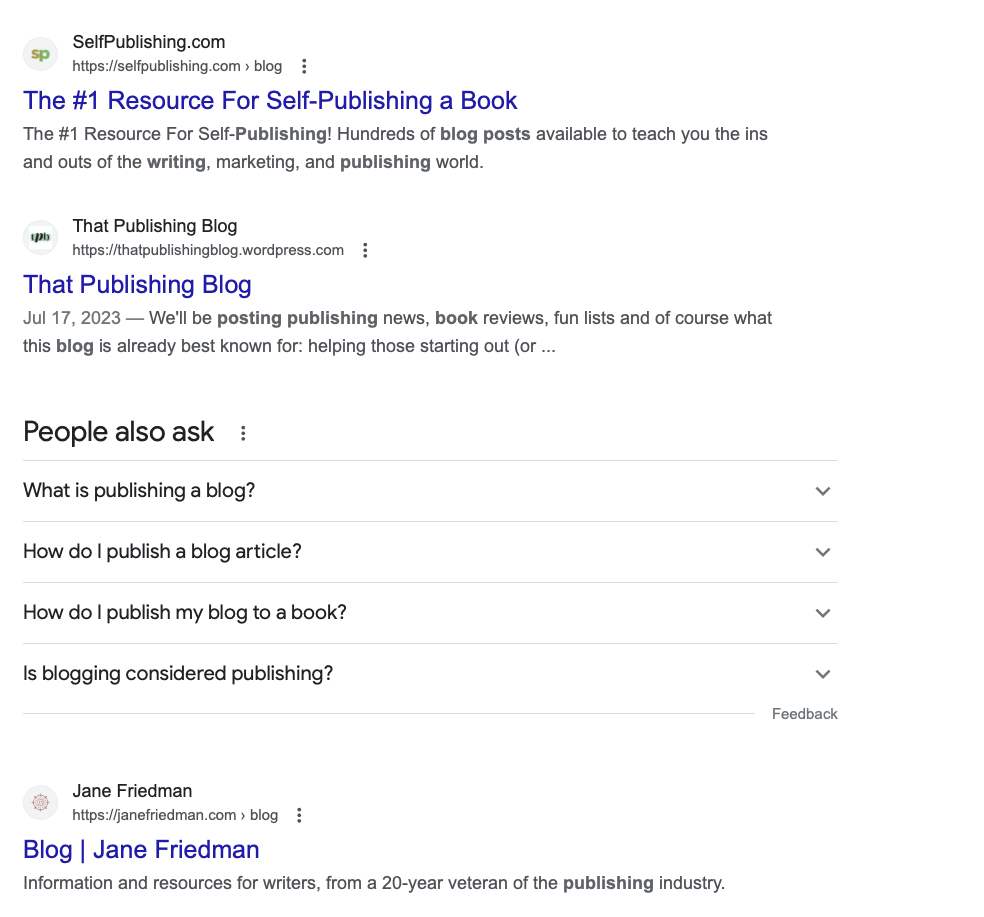
Task: Open the blue "That Publishing Blog" result title
Action: (x=137, y=285)
